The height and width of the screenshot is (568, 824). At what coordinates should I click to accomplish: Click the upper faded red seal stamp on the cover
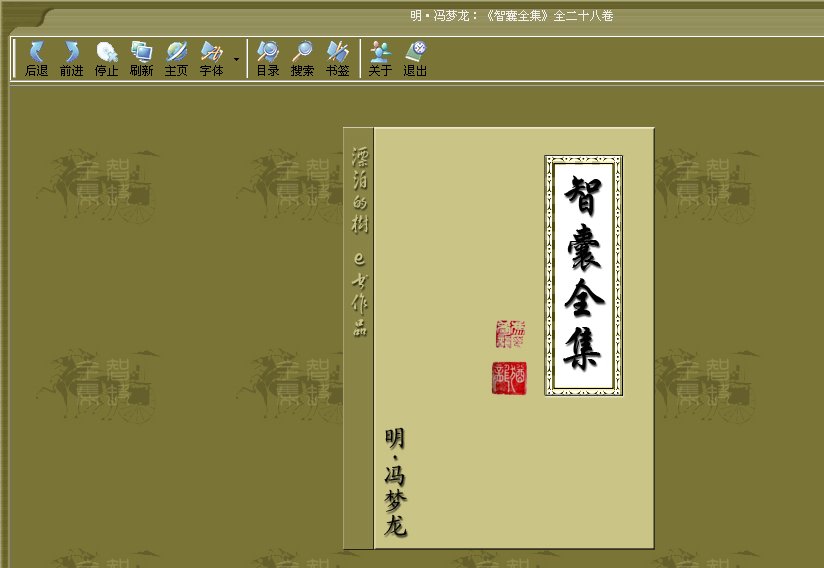[x=510, y=334]
